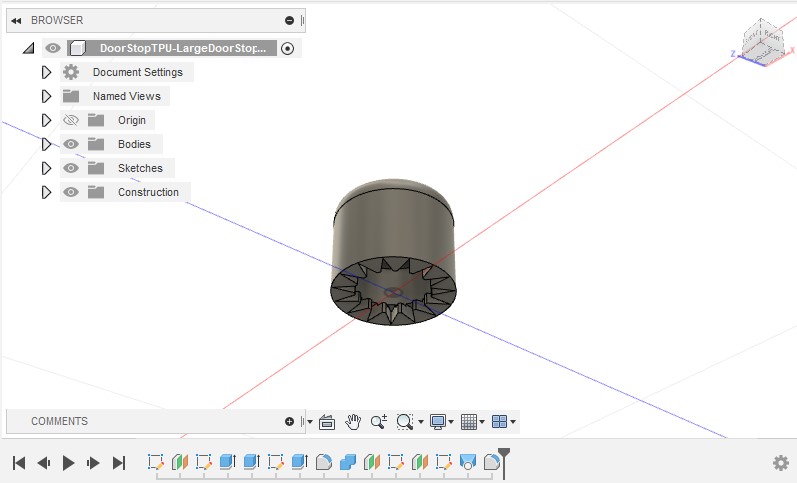
Task: Activate the Pan hand tool
Action: tap(353, 422)
